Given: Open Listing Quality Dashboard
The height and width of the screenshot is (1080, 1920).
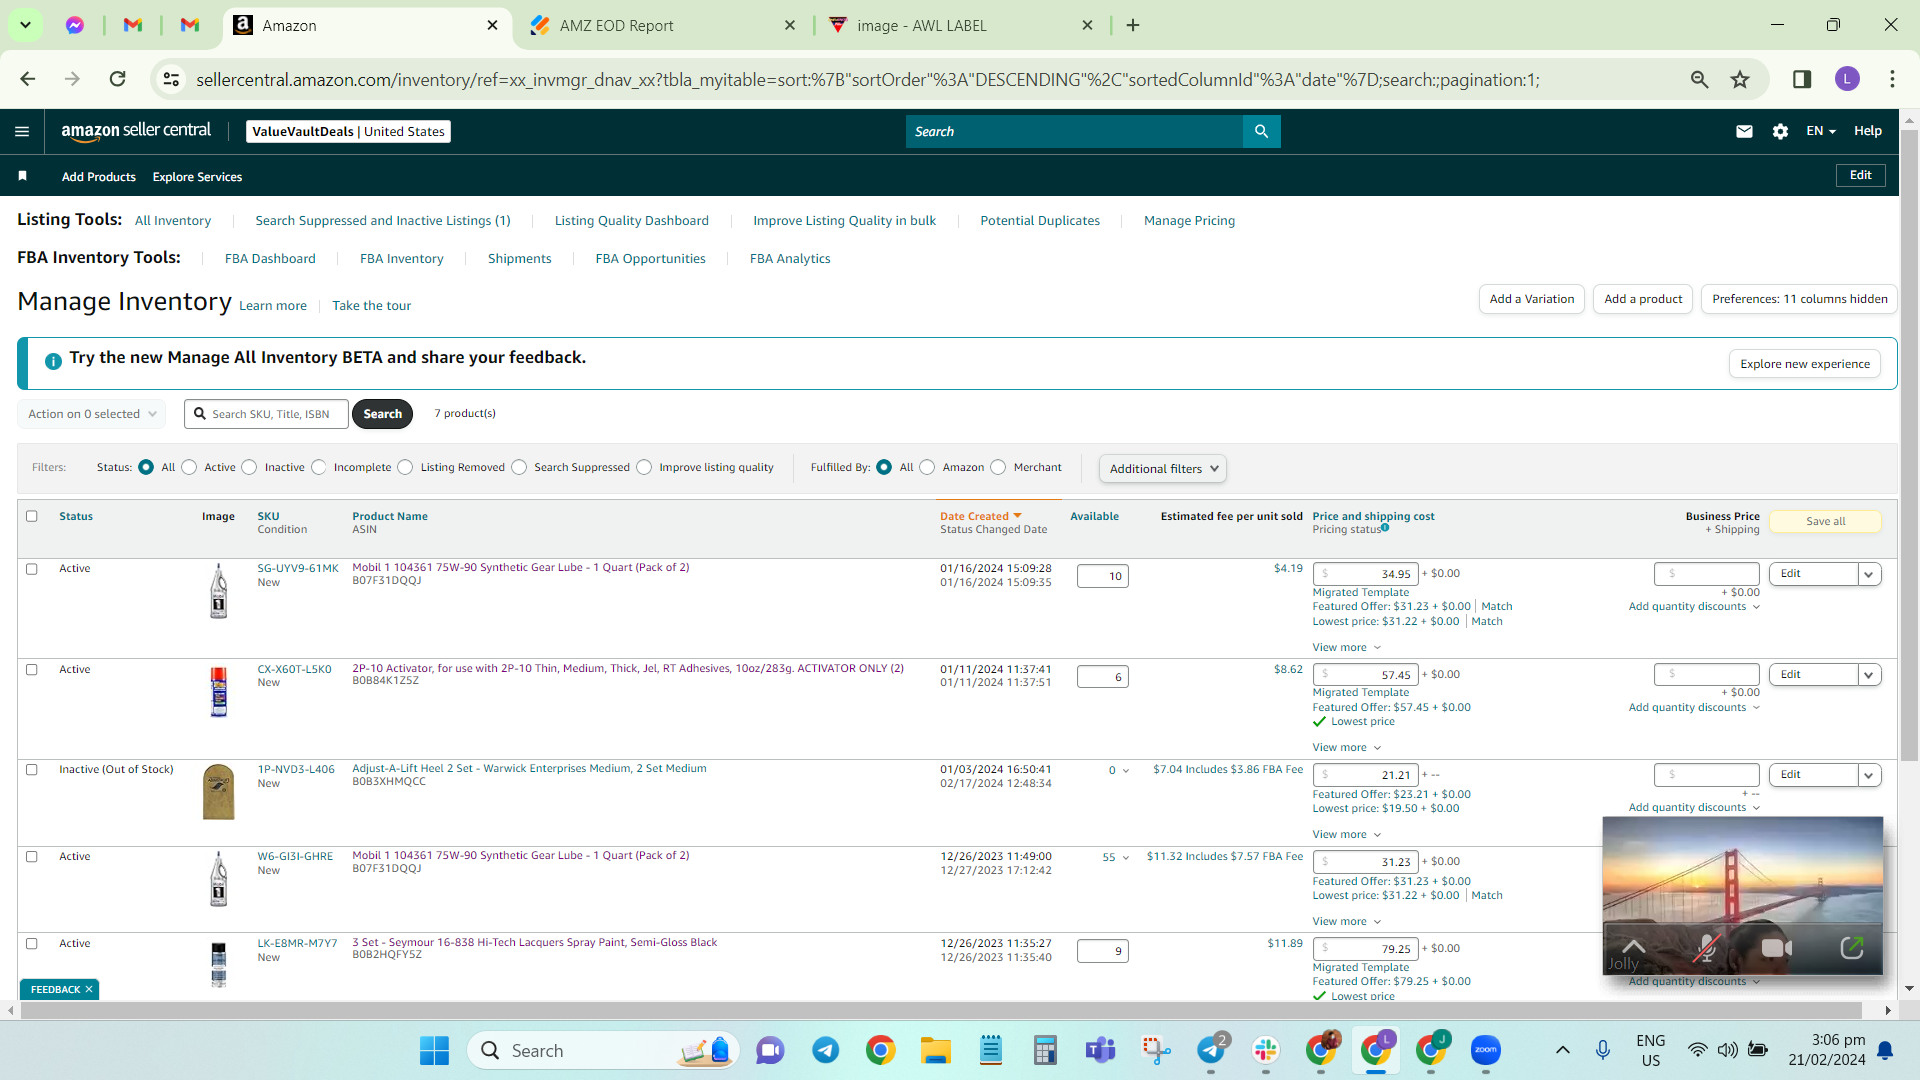Looking at the screenshot, I should (x=631, y=220).
